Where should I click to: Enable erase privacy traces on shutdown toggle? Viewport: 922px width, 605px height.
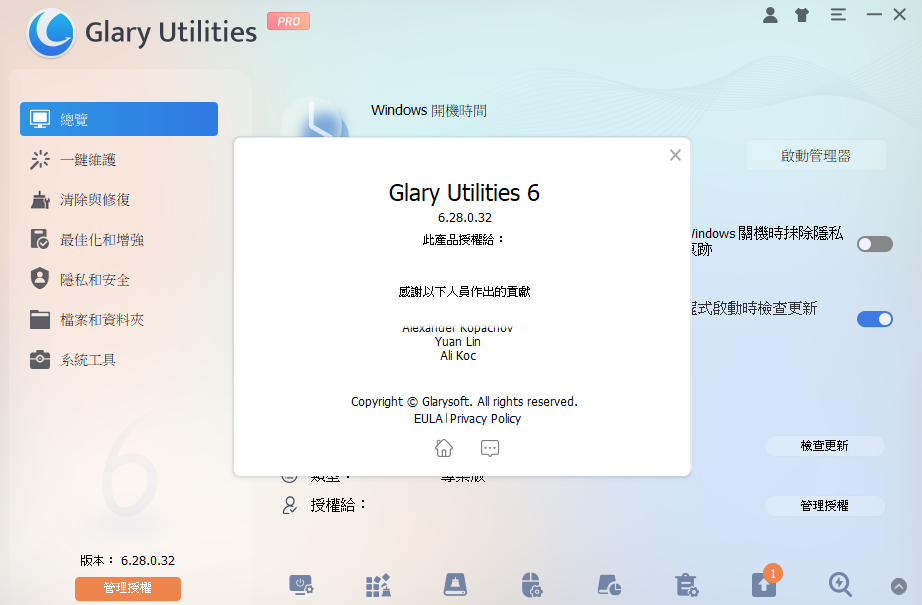coord(874,244)
